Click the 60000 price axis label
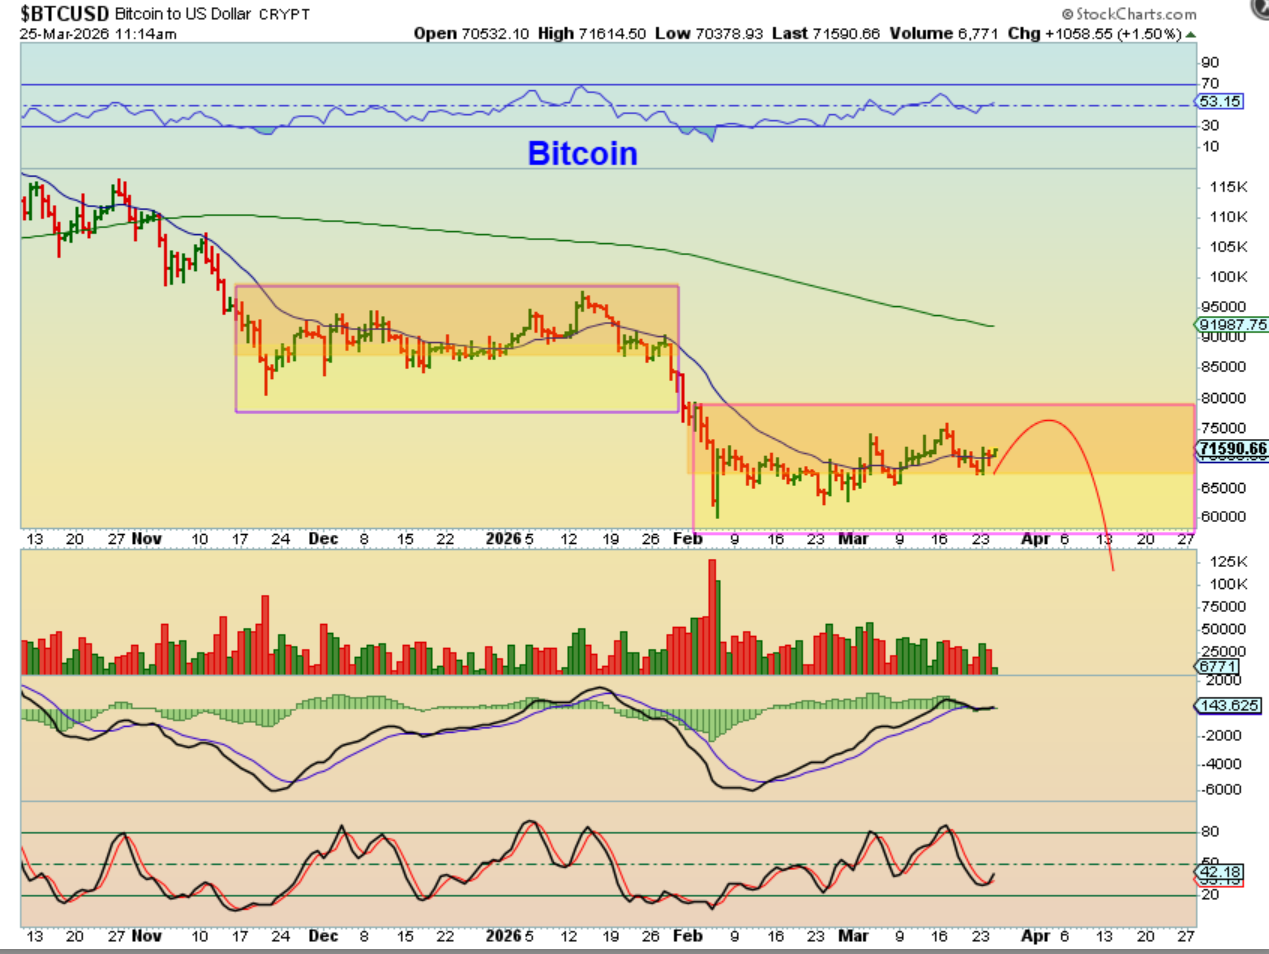Image resolution: width=1269 pixels, height=954 pixels. pyautogui.click(x=1224, y=517)
